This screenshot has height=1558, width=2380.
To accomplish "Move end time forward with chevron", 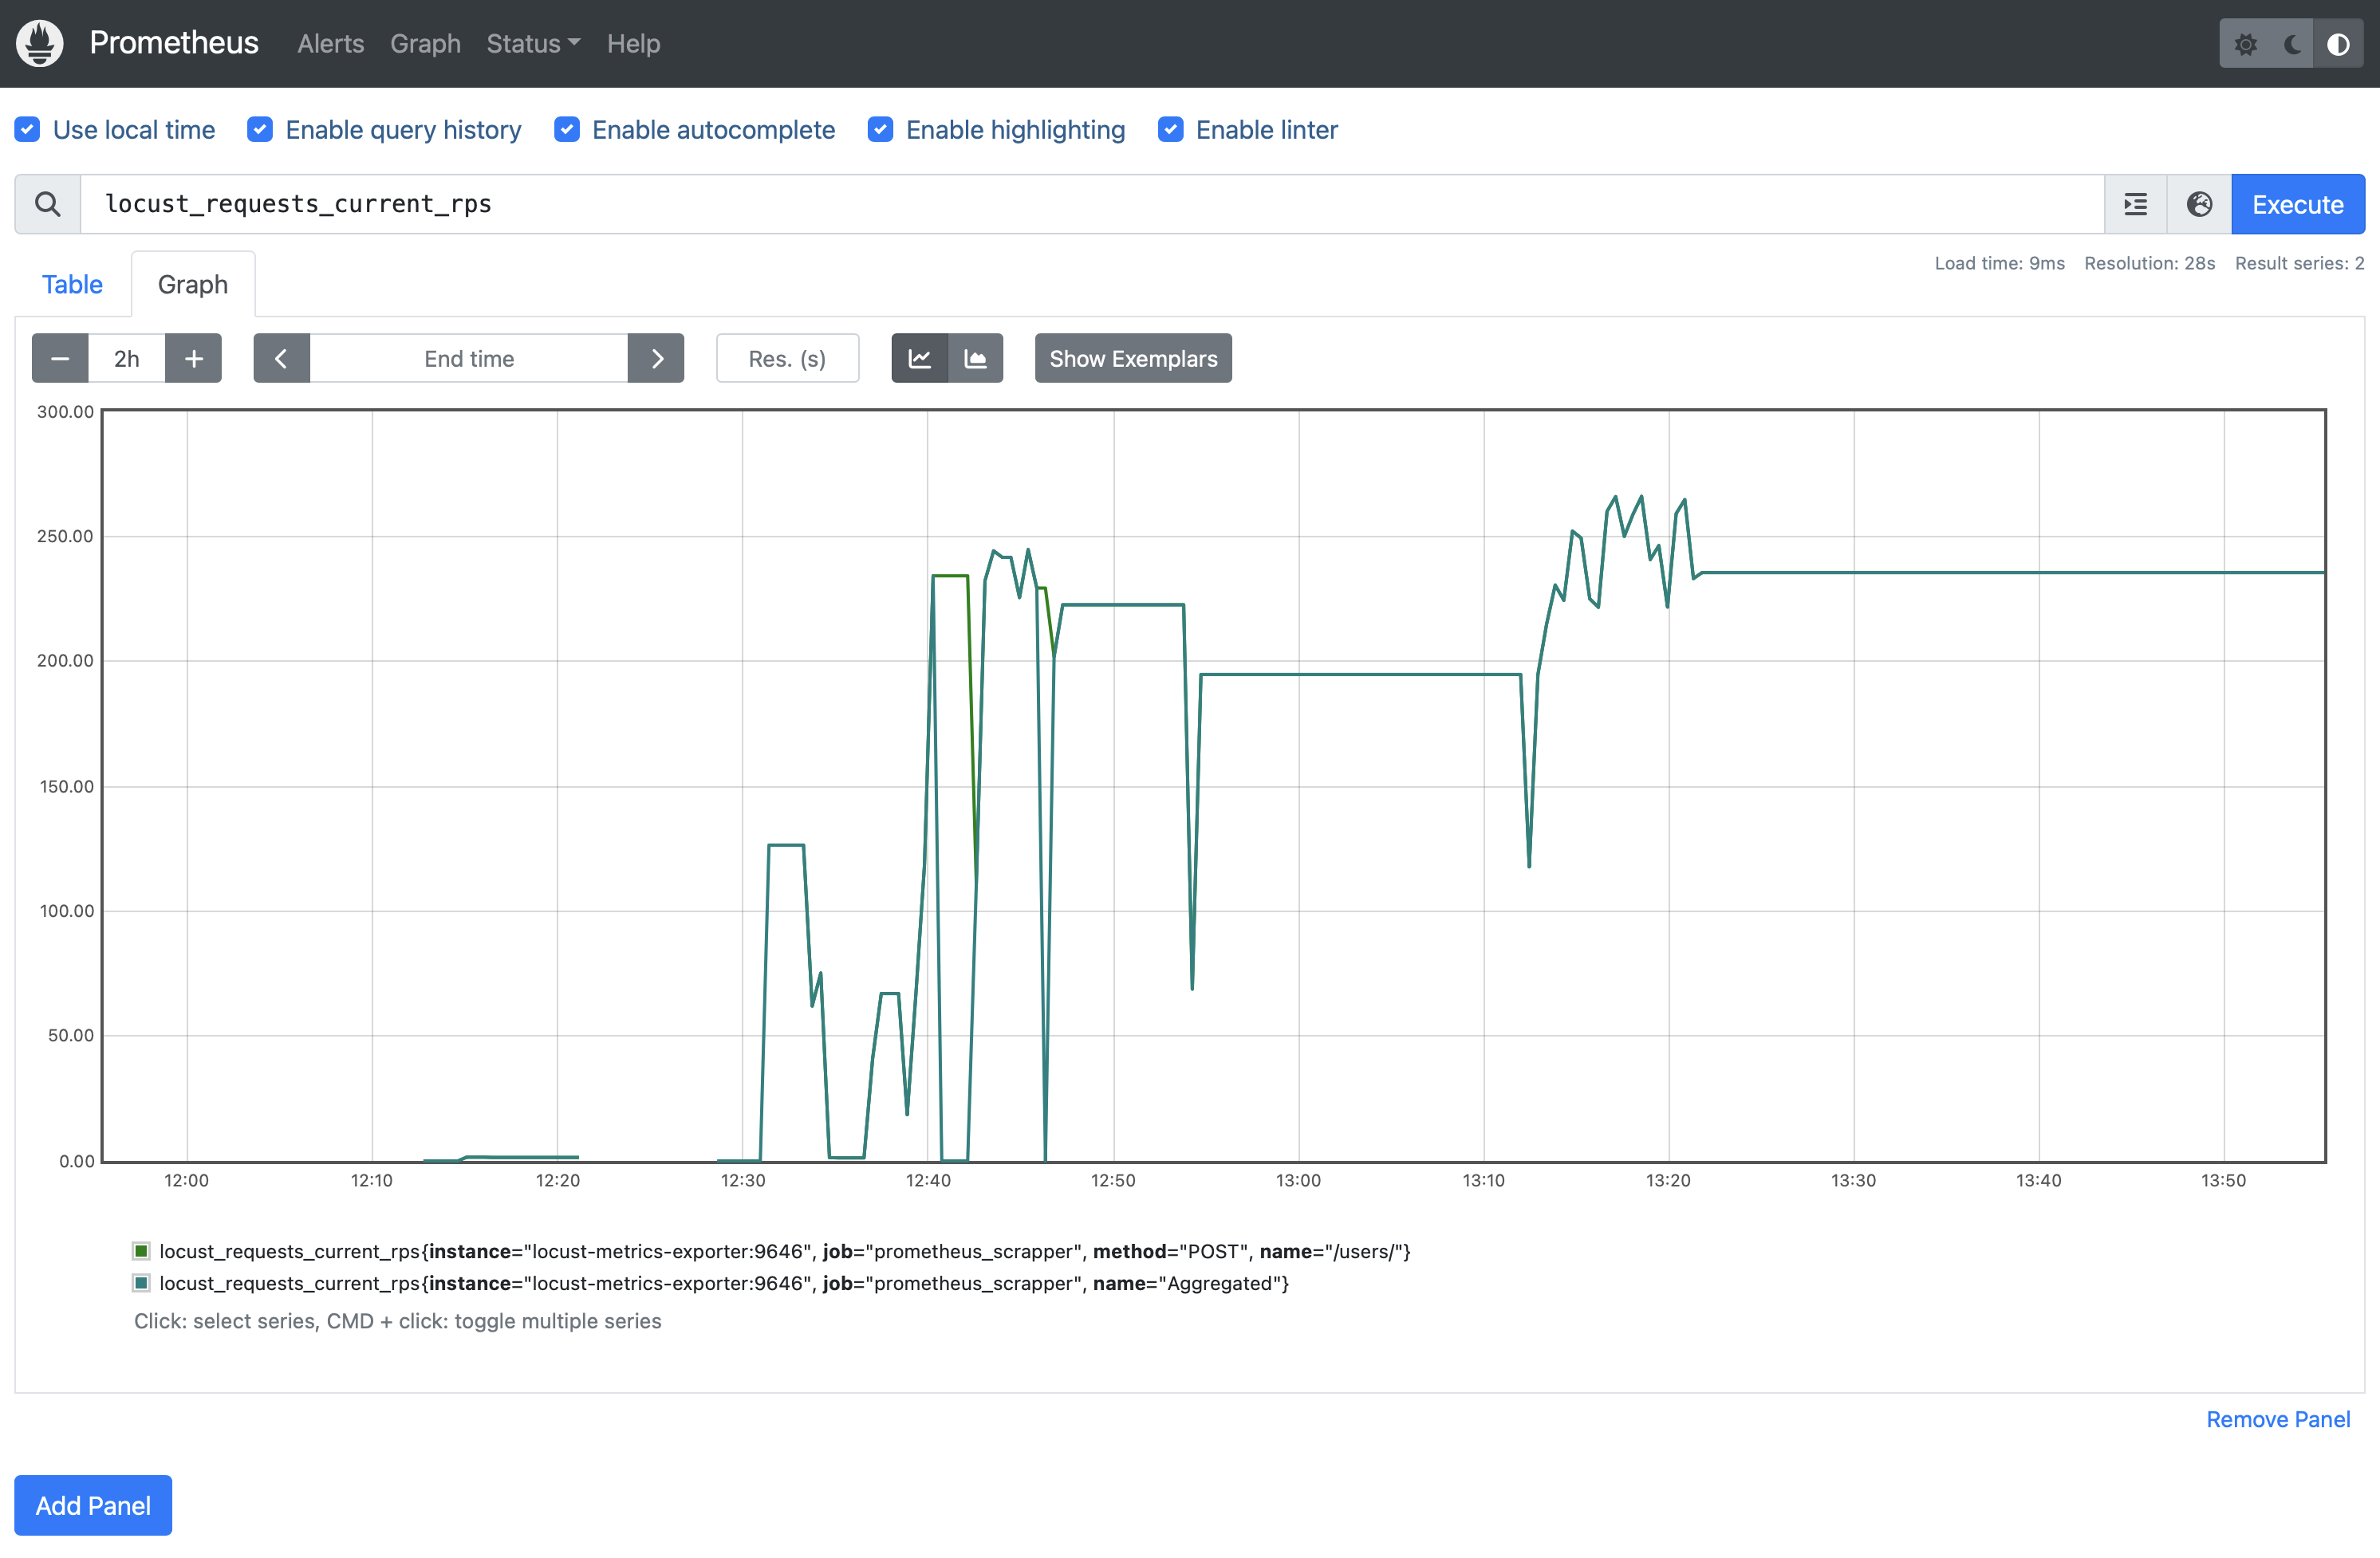I will point(656,358).
